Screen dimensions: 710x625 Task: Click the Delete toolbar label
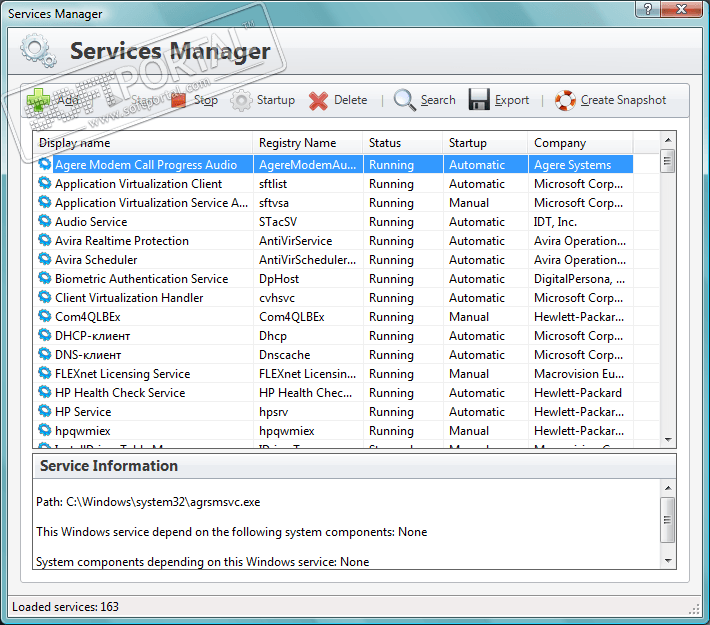click(x=350, y=100)
